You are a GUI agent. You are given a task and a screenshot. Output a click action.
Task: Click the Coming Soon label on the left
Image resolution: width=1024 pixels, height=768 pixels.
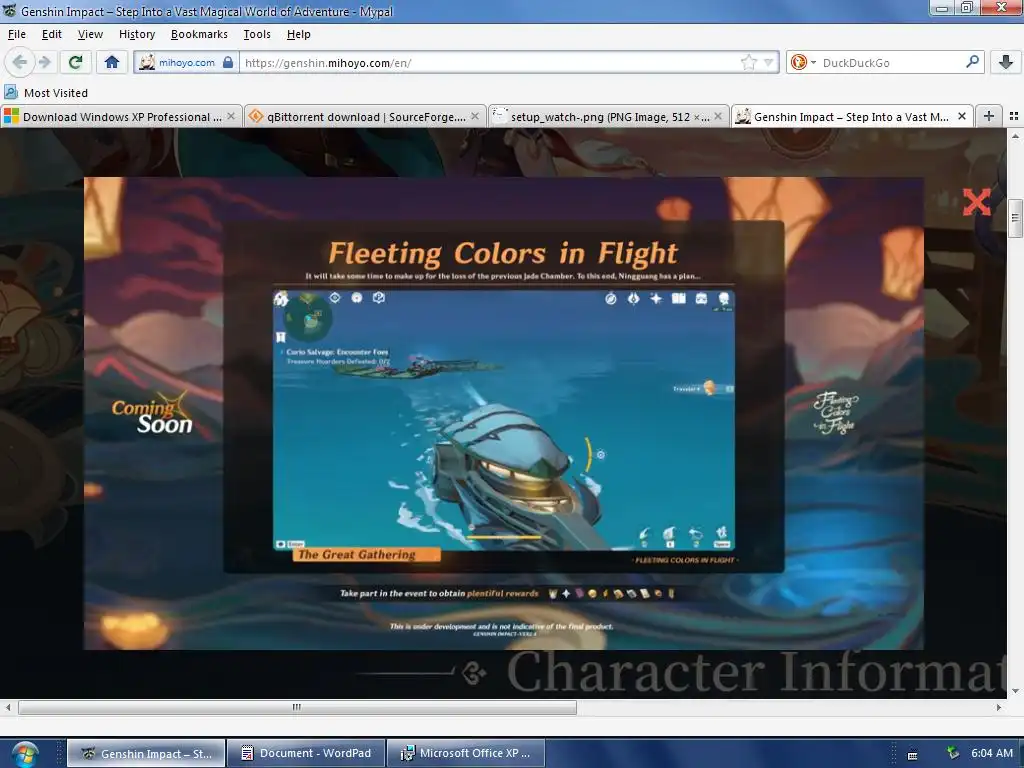pyautogui.click(x=152, y=415)
